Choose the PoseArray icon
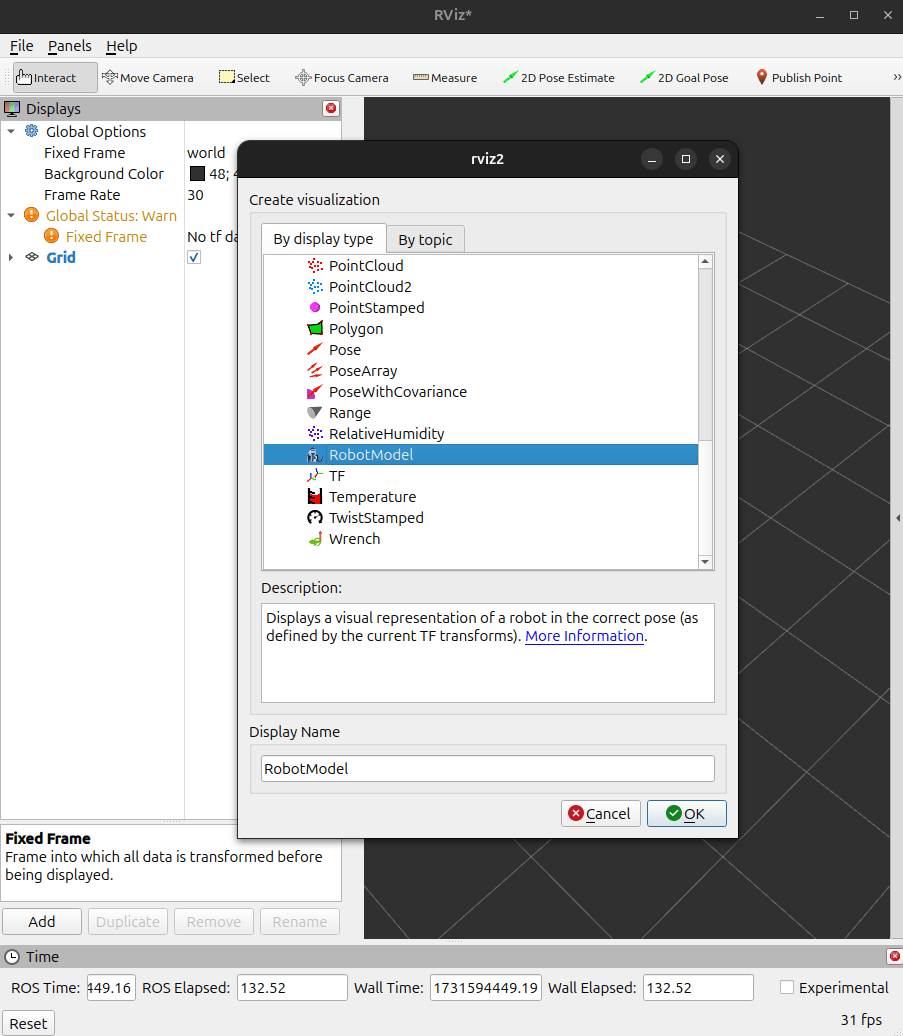This screenshot has width=903, height=1036. pos(315,371)
